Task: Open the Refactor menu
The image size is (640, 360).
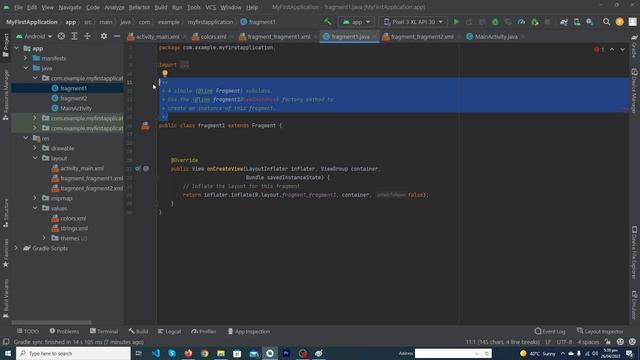Action: 139,7
